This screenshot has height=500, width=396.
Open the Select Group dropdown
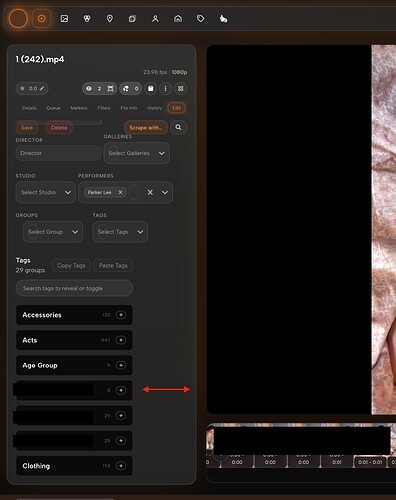[x=53, y=232]
